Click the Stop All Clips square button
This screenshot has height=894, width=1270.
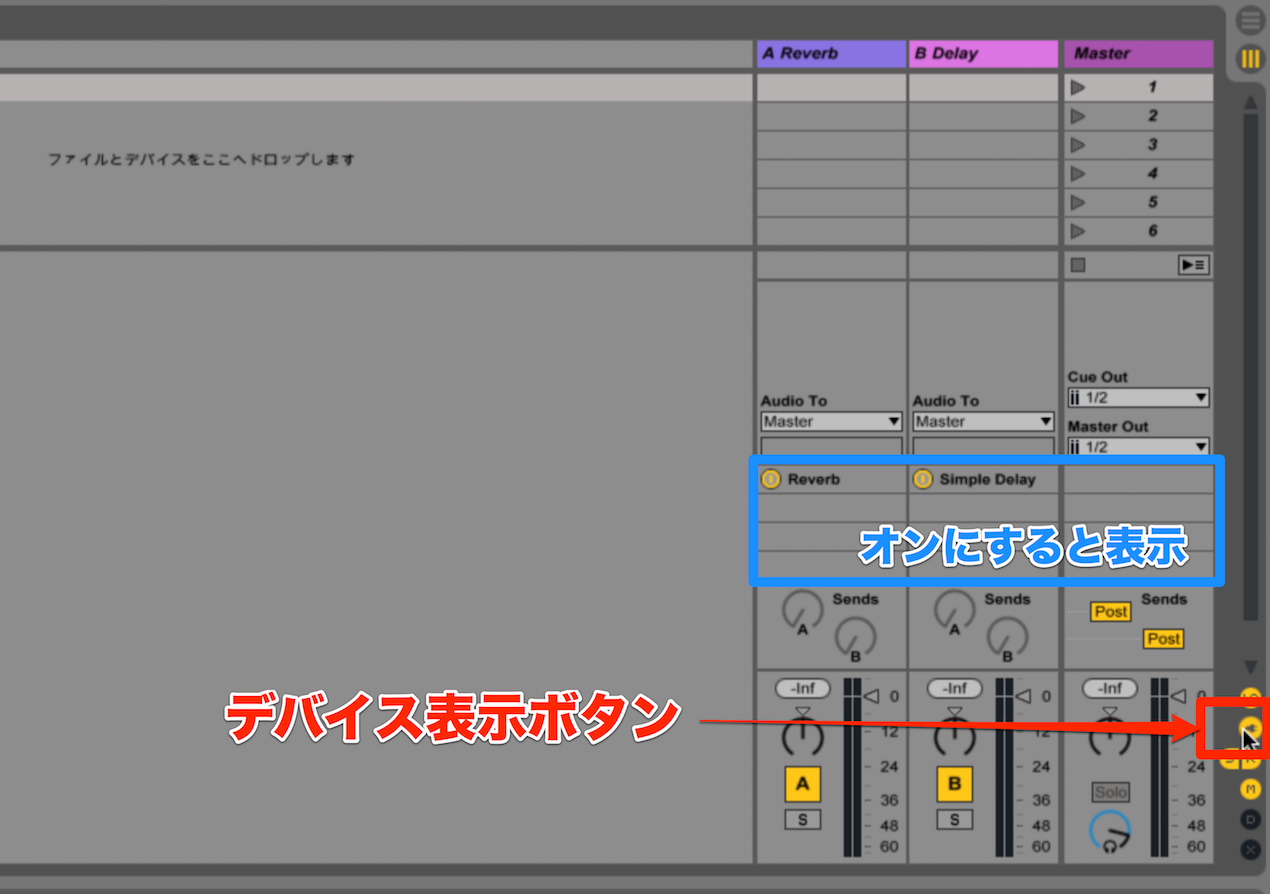click(x=1077, y=265)
